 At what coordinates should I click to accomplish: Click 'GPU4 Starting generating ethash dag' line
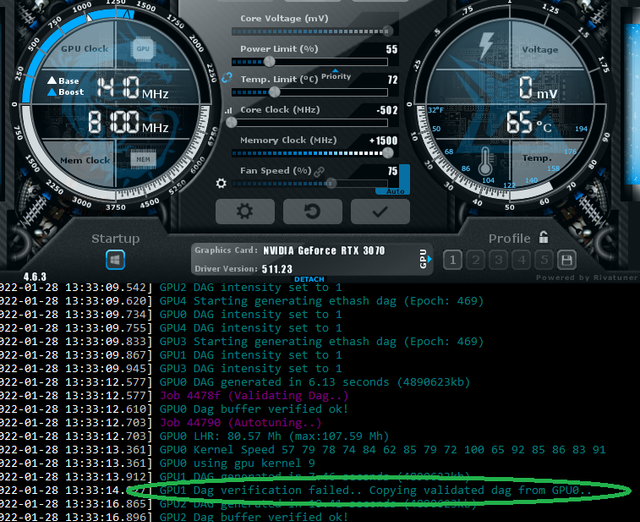(x=321, y=301)
